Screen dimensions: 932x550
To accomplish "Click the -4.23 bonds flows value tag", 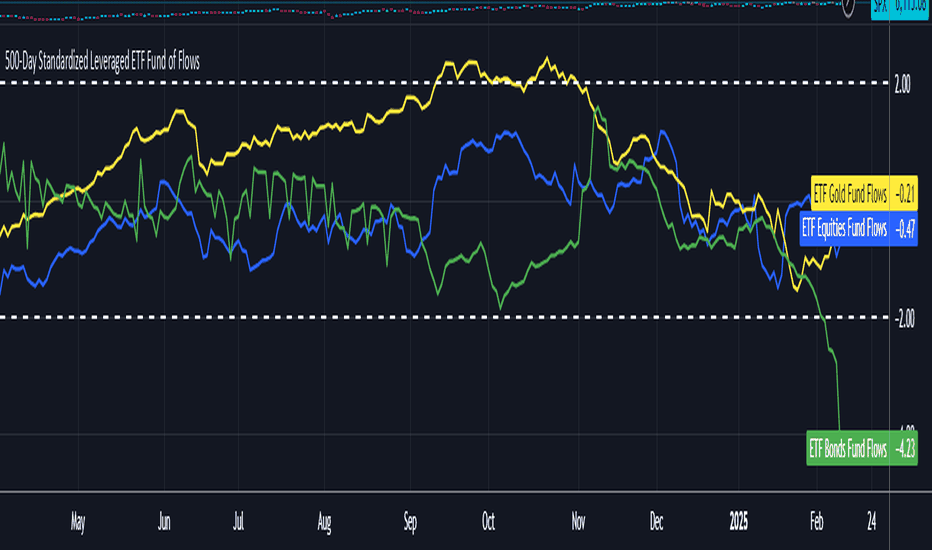I will tap(904, 449).
